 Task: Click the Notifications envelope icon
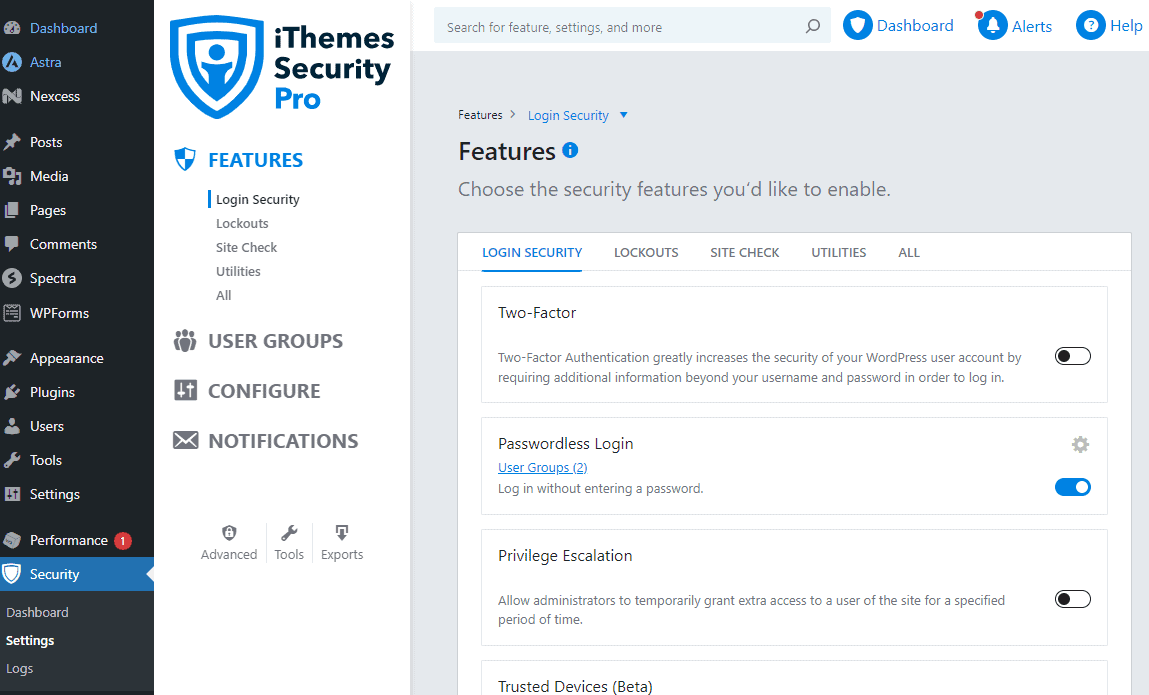[186, 440]
